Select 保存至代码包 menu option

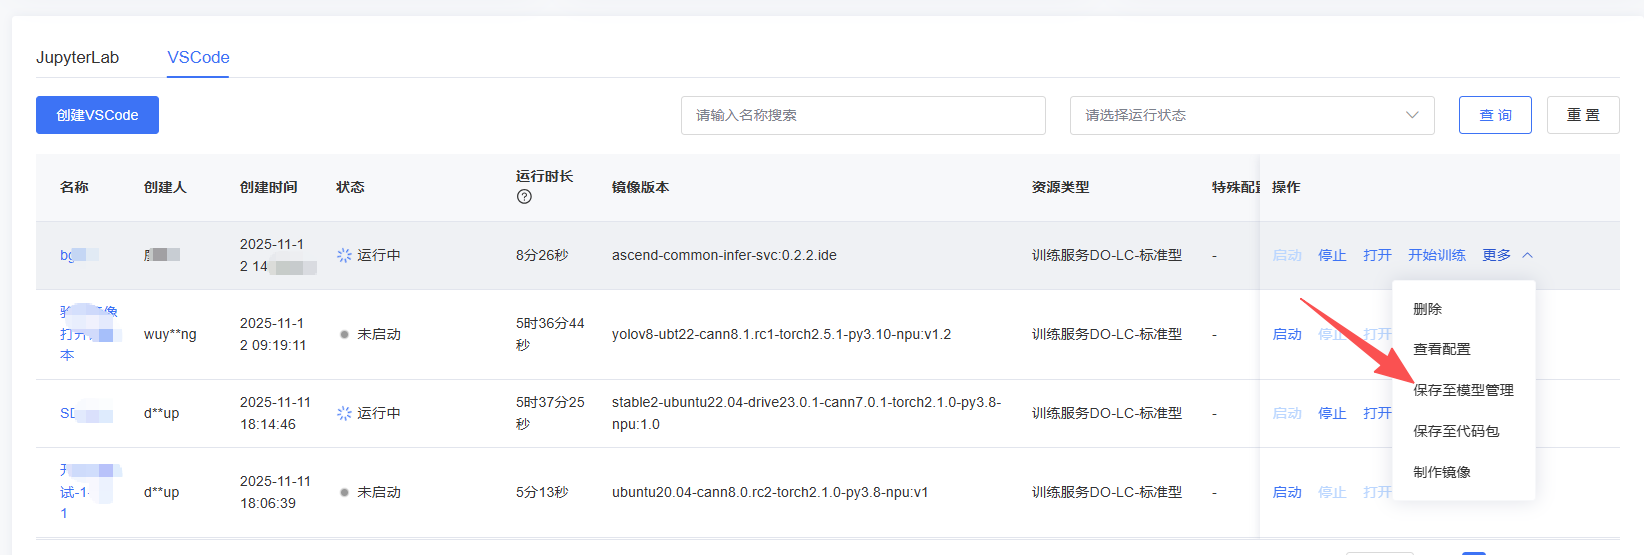coord(1456,431)
